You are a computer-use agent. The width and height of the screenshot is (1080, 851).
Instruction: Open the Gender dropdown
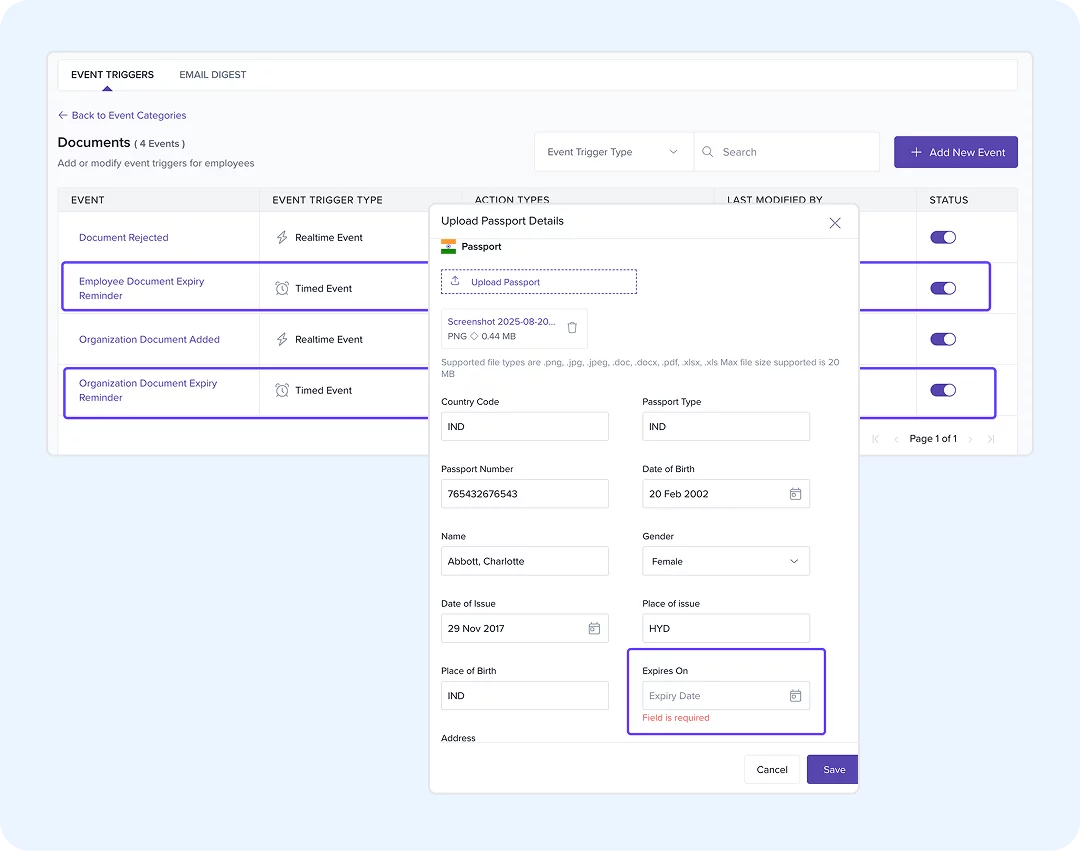[726, 561]
